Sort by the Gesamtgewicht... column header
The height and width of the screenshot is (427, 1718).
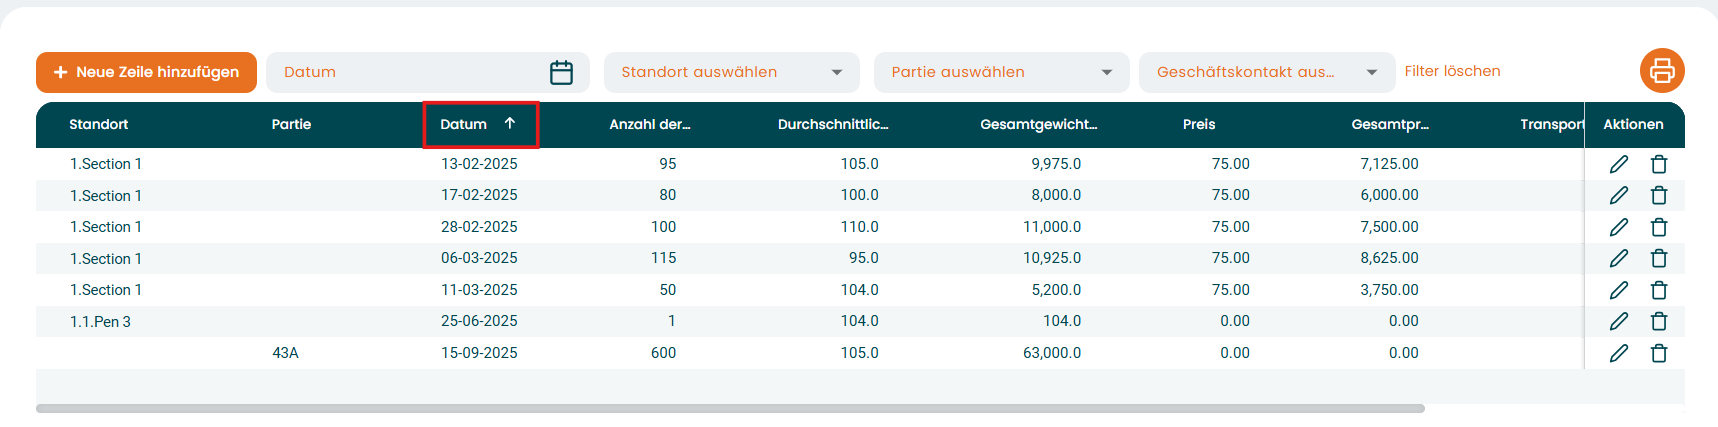[1039, 124]
